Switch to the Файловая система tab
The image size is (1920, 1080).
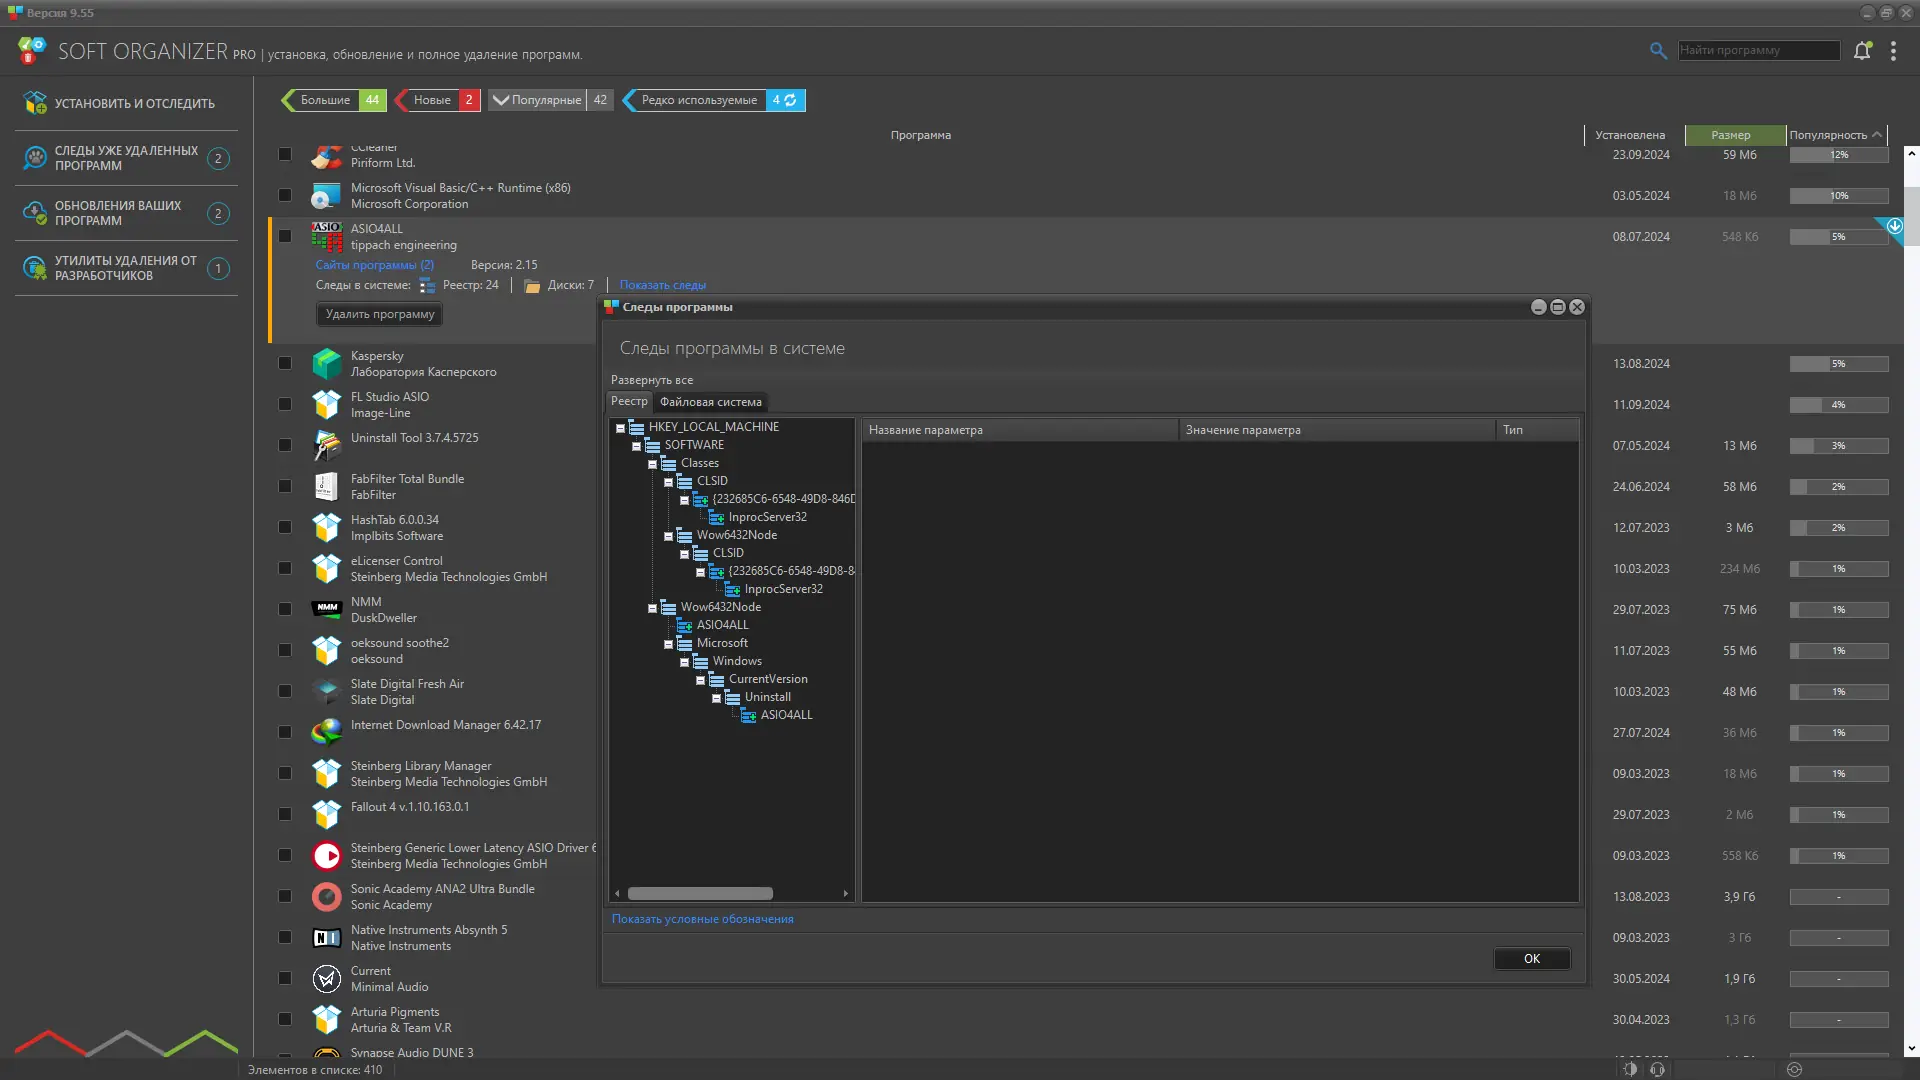pos(710,402)
